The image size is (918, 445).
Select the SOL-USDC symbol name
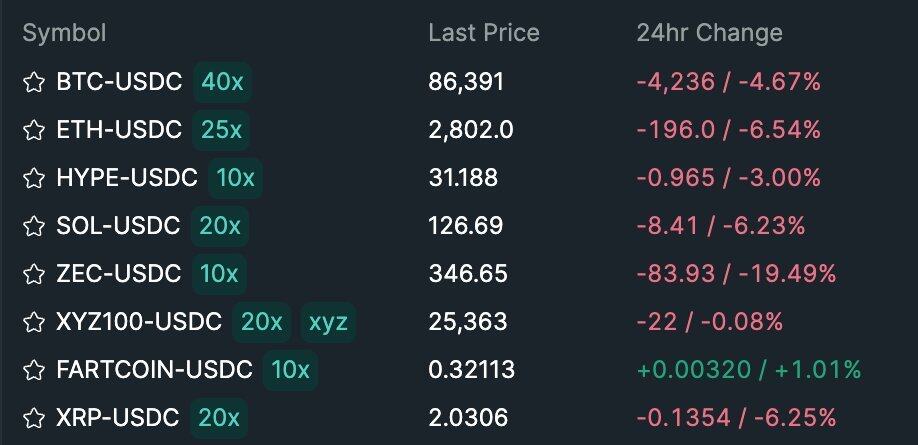pyautogui.click(x=118, y=226)
